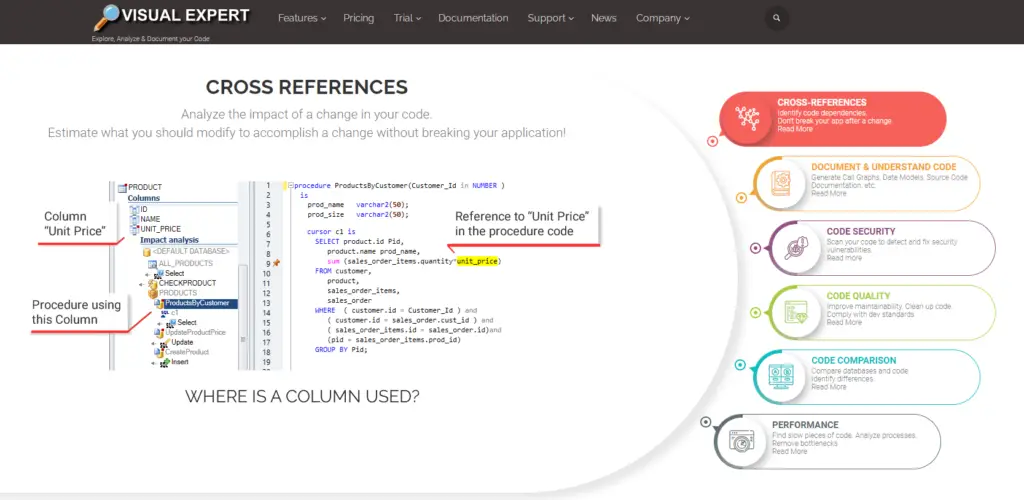This screenshot has width=1024, height=500.
Task: Open the Pricing page
Action: tap(358, 18)
